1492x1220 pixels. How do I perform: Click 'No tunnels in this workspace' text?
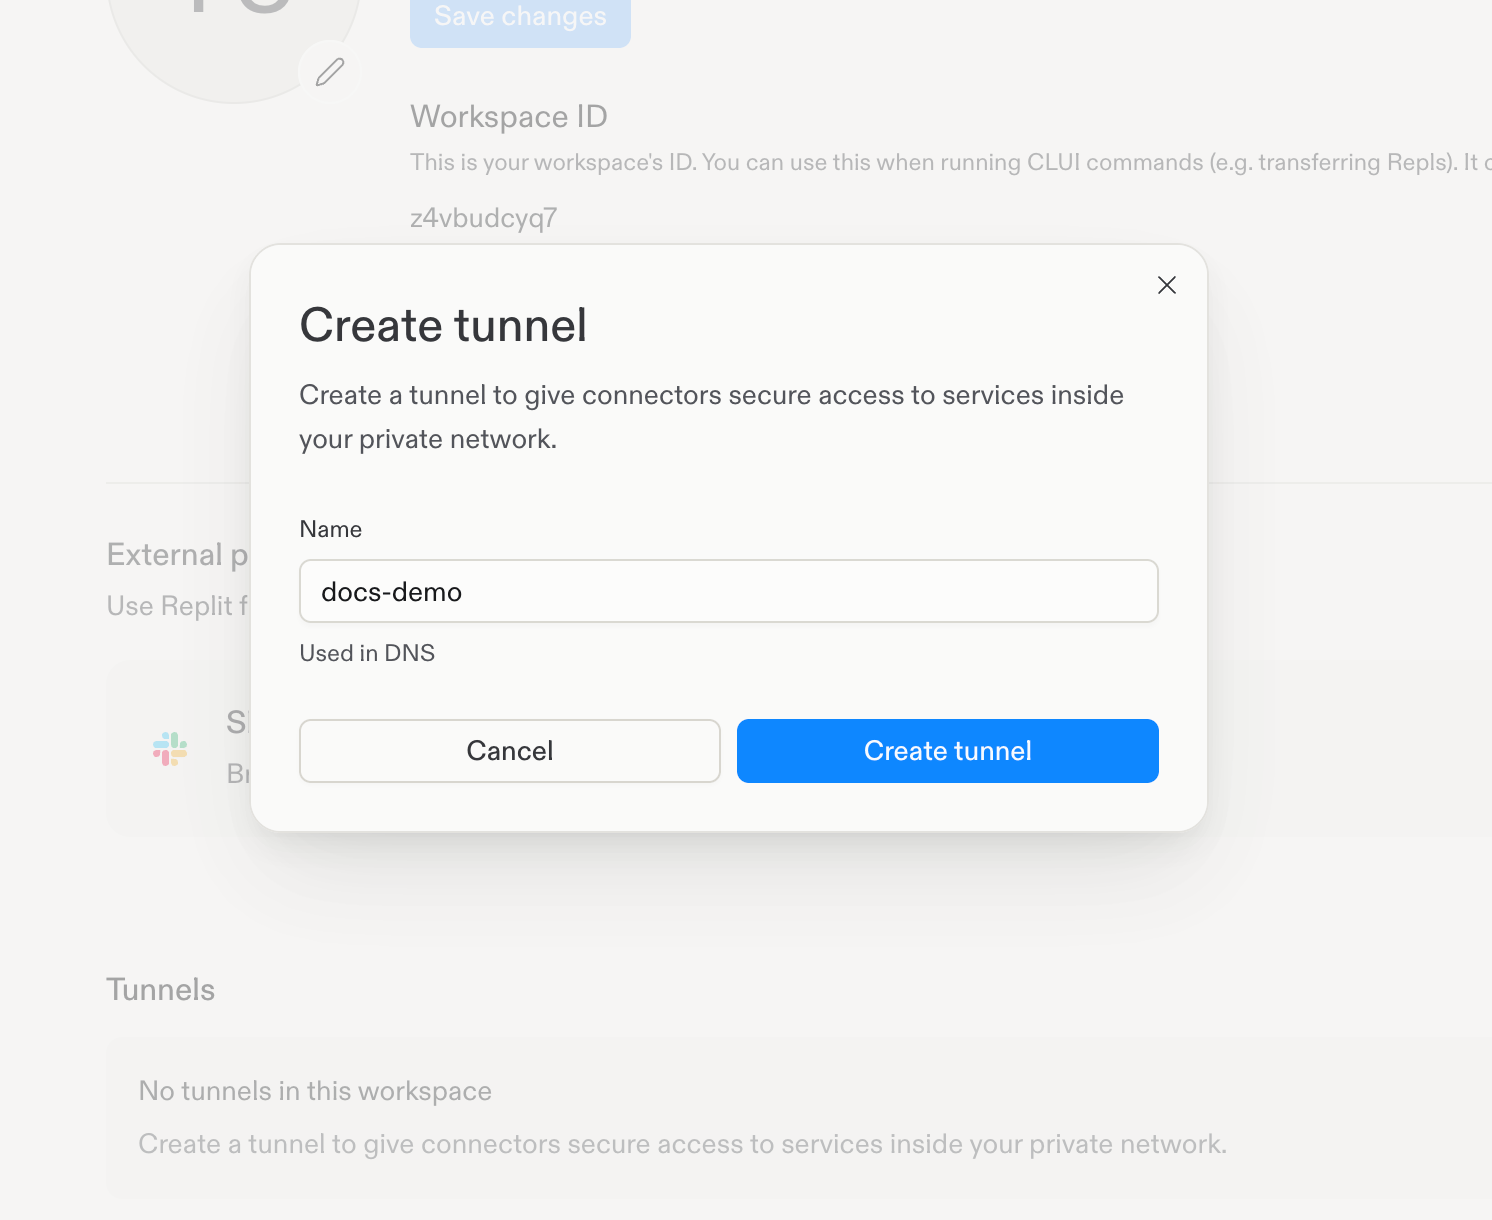point(315,1091)
